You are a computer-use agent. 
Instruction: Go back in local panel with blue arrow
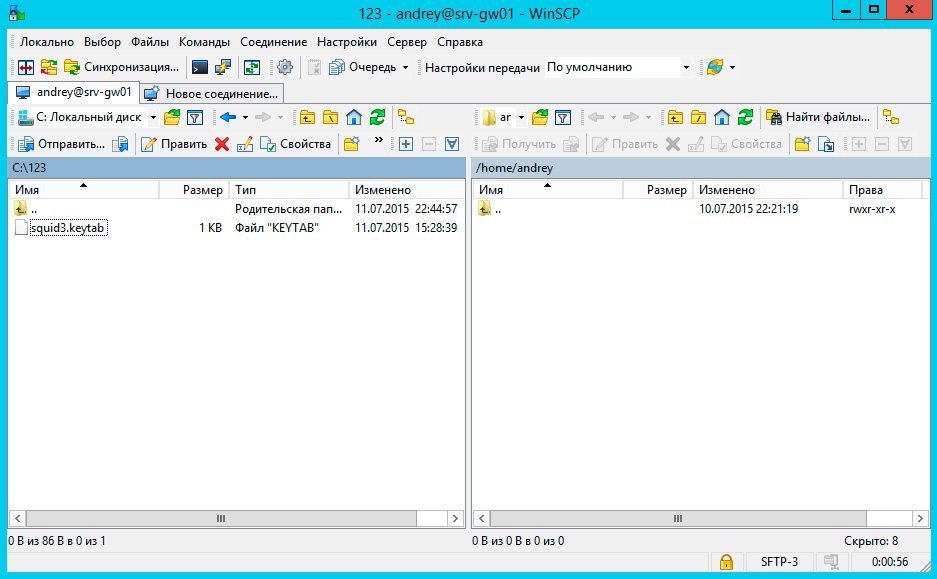coord(228,118)
